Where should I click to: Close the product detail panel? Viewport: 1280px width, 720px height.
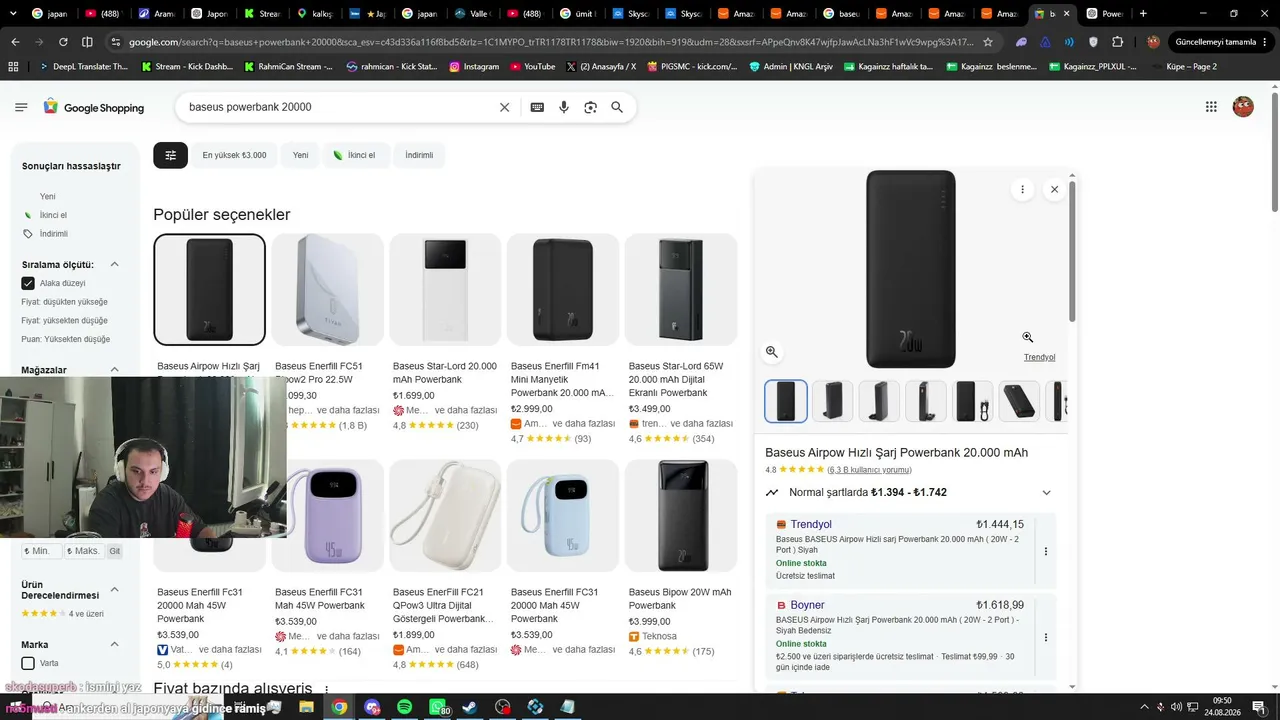(x=1054, y=189)
